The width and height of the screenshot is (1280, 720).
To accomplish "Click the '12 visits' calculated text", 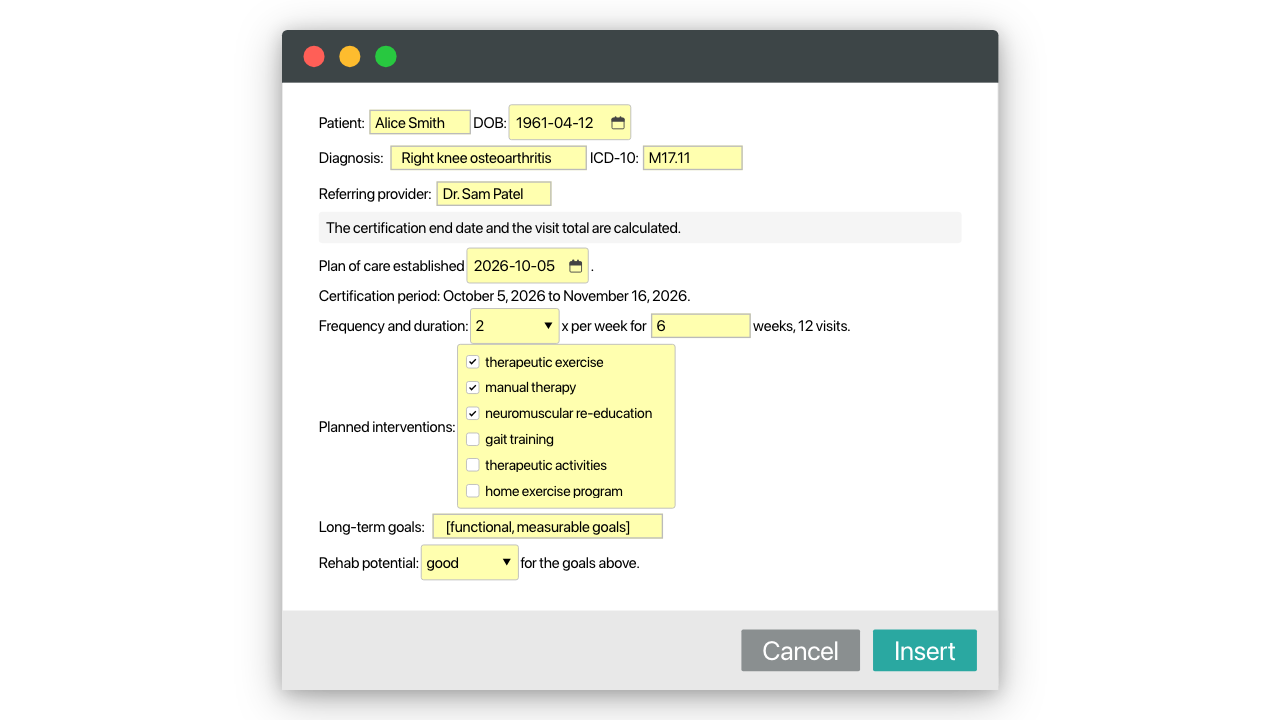I will click(x=825, y=326).
